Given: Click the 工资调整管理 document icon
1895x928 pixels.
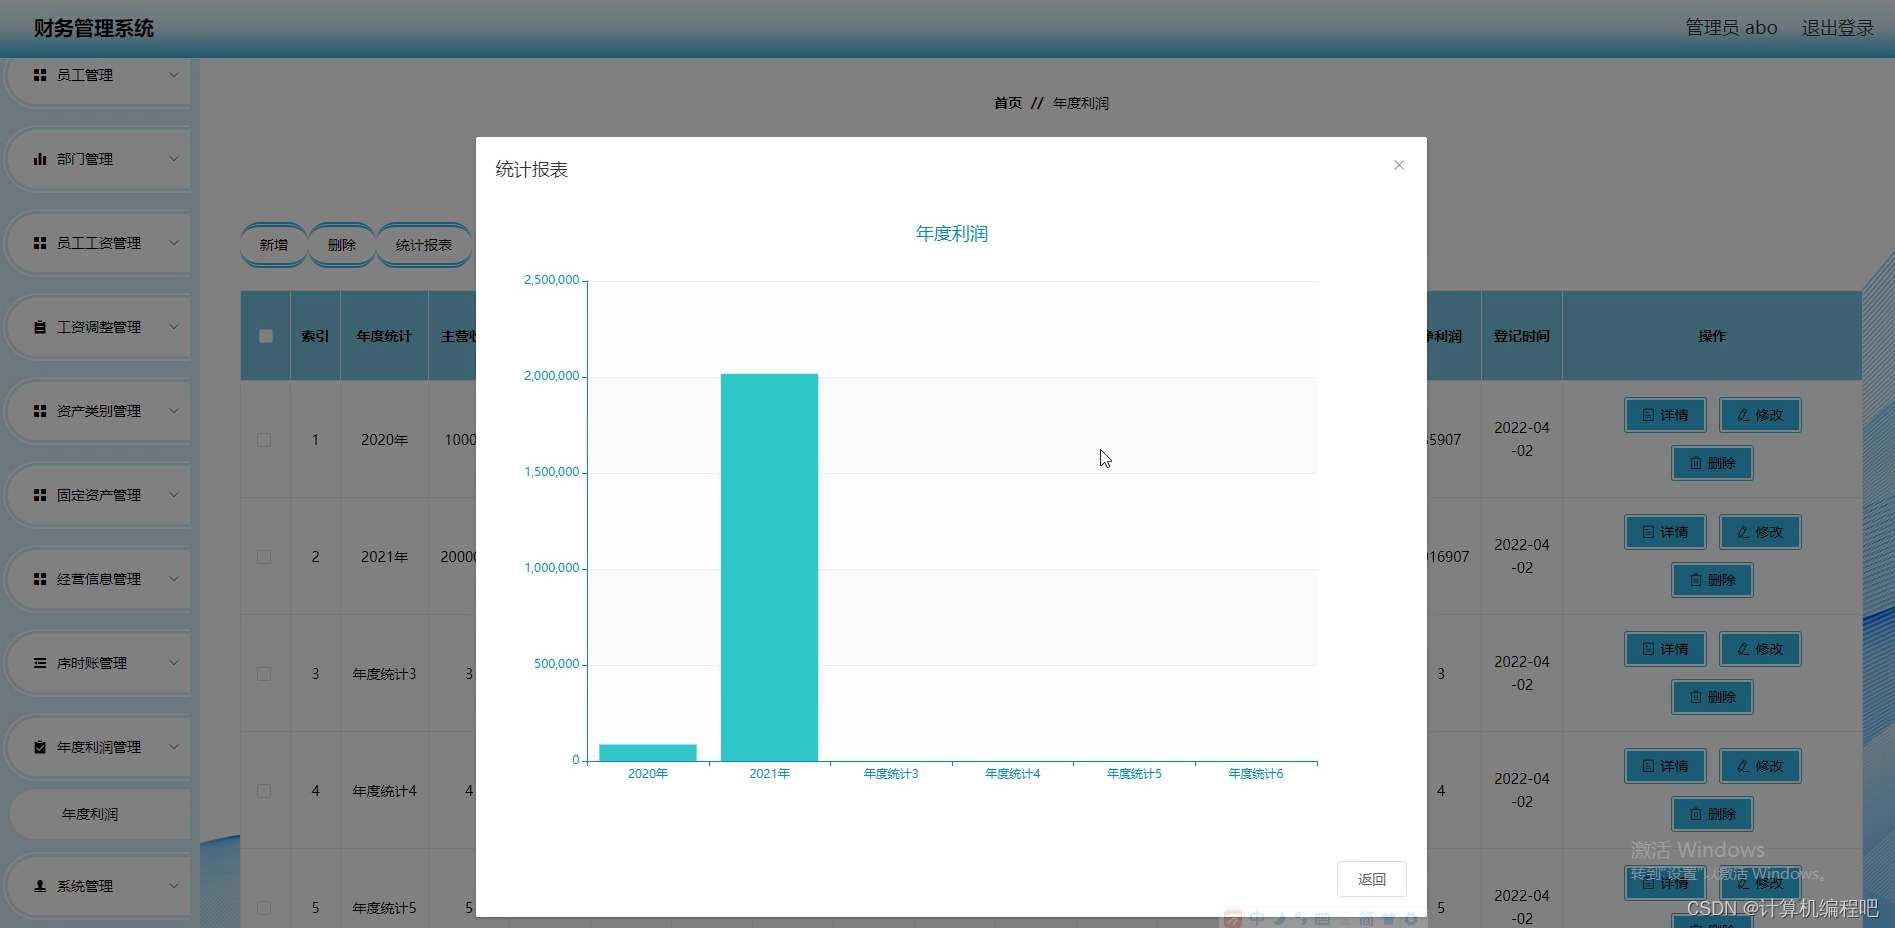Looking at the screenshot, I should pyautogui.click(x=40, y=326).
